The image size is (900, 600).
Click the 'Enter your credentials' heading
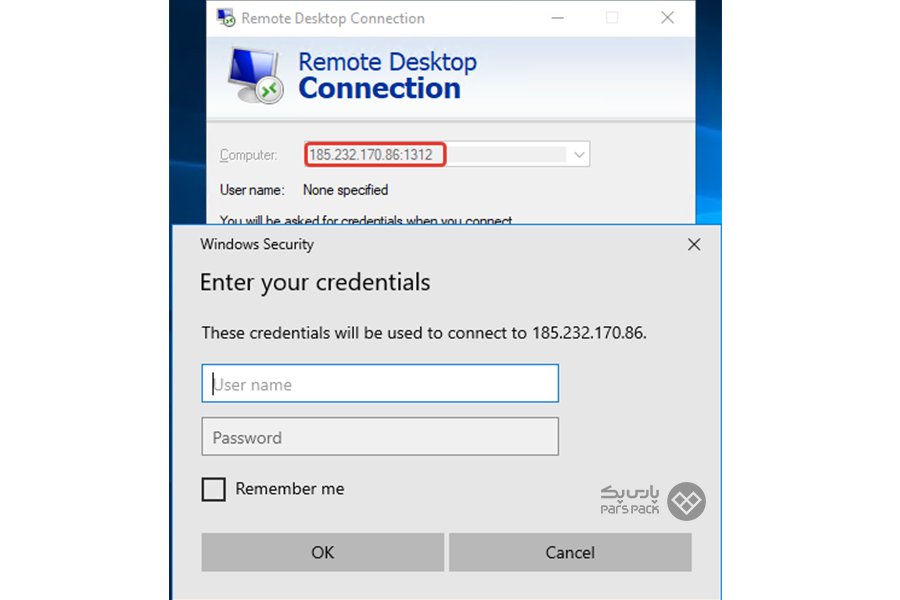tap(315, 282)
